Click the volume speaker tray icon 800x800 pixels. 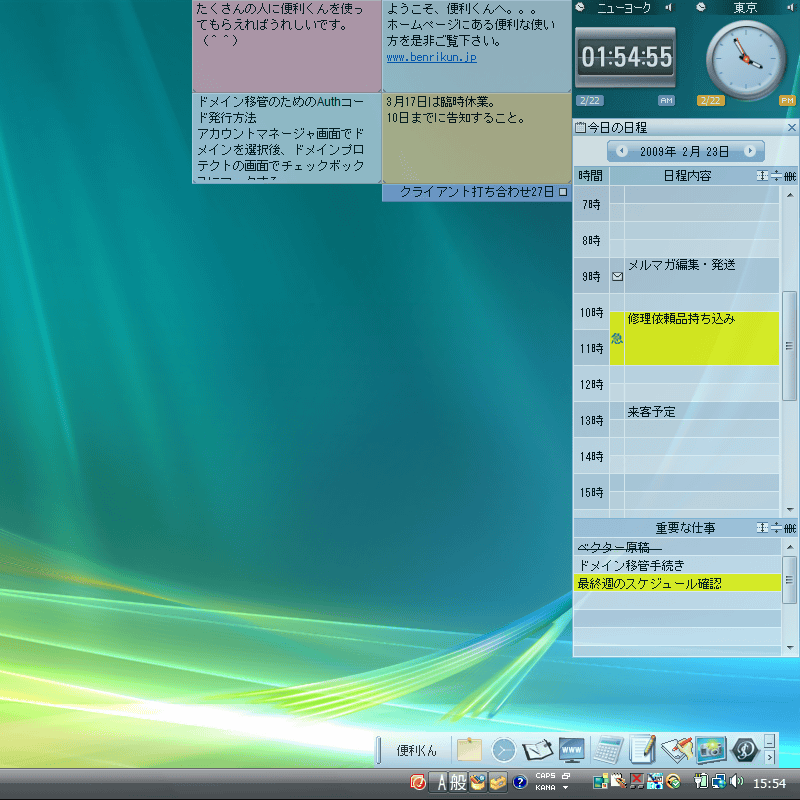tap(736, 781)
